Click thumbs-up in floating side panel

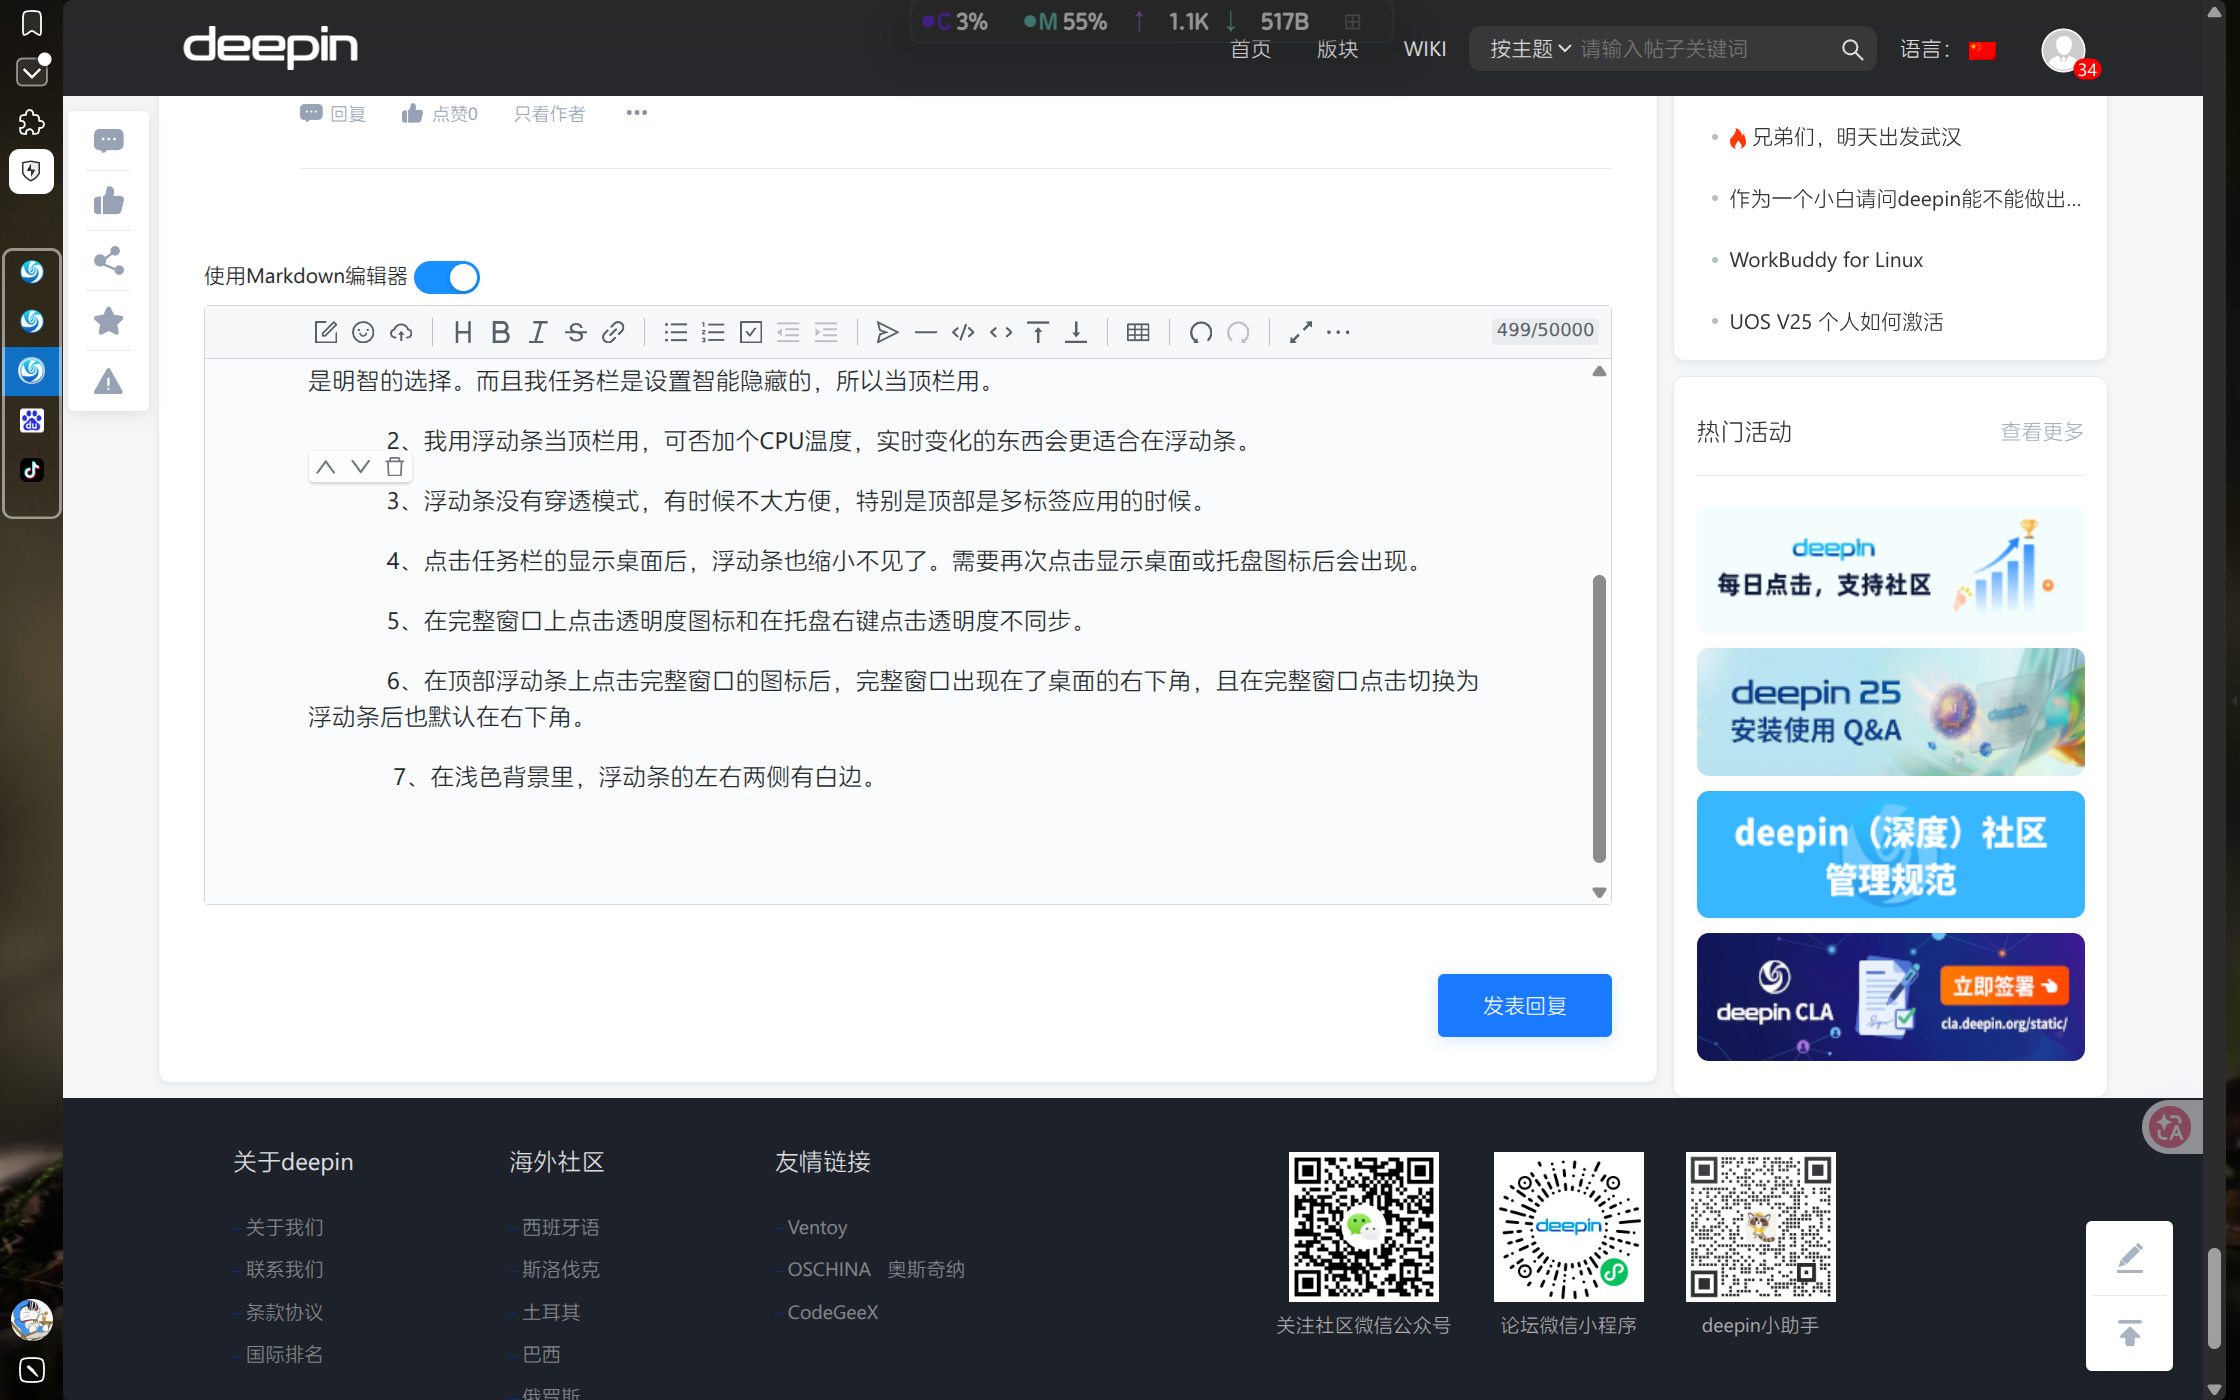108,201
